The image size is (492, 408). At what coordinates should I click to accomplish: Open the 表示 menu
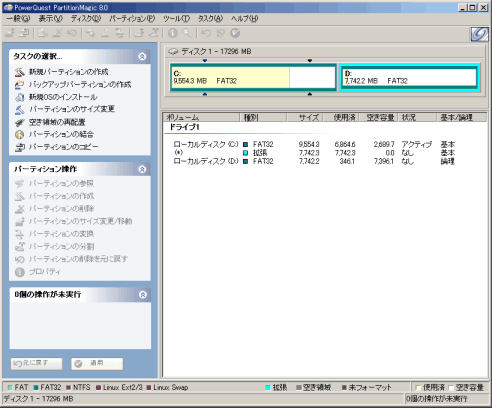coord(51,19)
